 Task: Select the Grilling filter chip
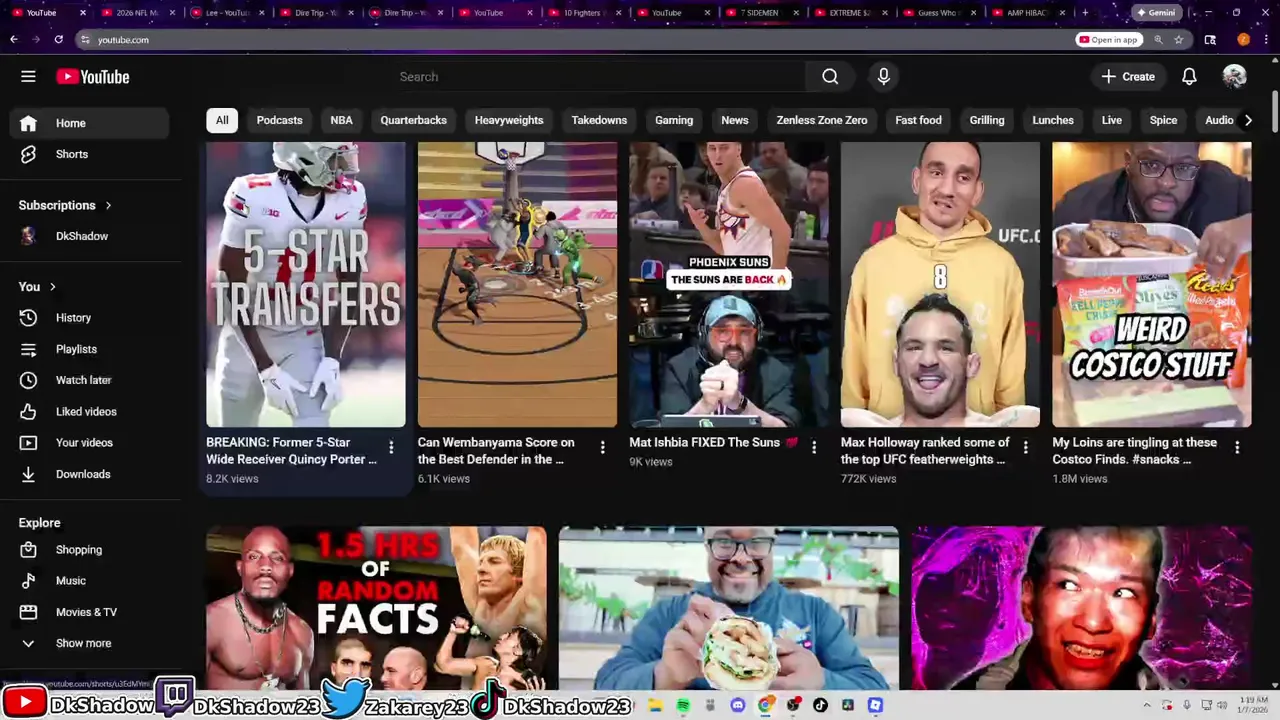[x=987, y=120]
